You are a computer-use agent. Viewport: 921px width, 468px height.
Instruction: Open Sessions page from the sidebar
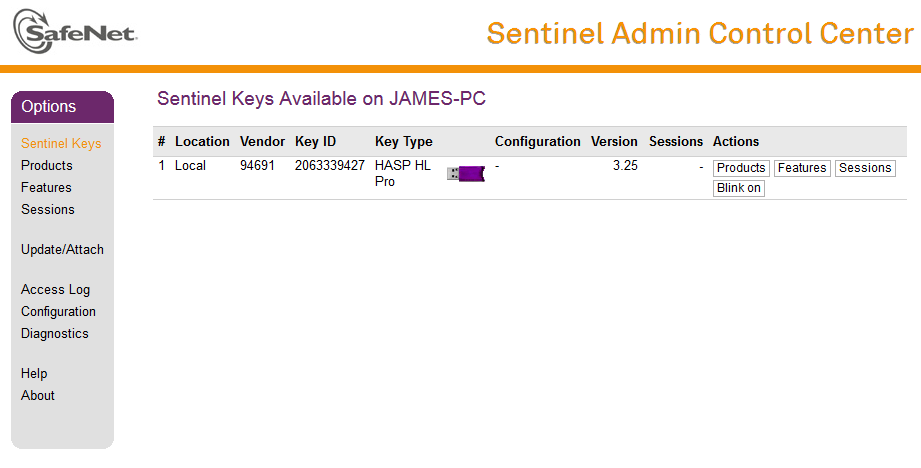(x=48, y=209)
